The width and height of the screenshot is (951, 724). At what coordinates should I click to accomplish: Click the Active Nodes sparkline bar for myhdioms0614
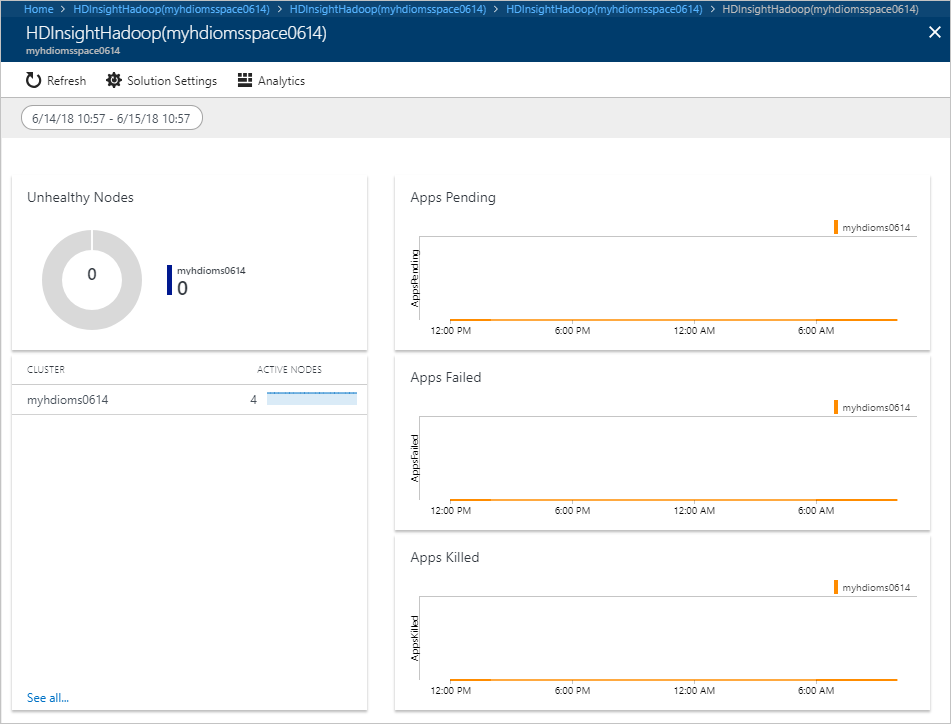tap(311, 398)
